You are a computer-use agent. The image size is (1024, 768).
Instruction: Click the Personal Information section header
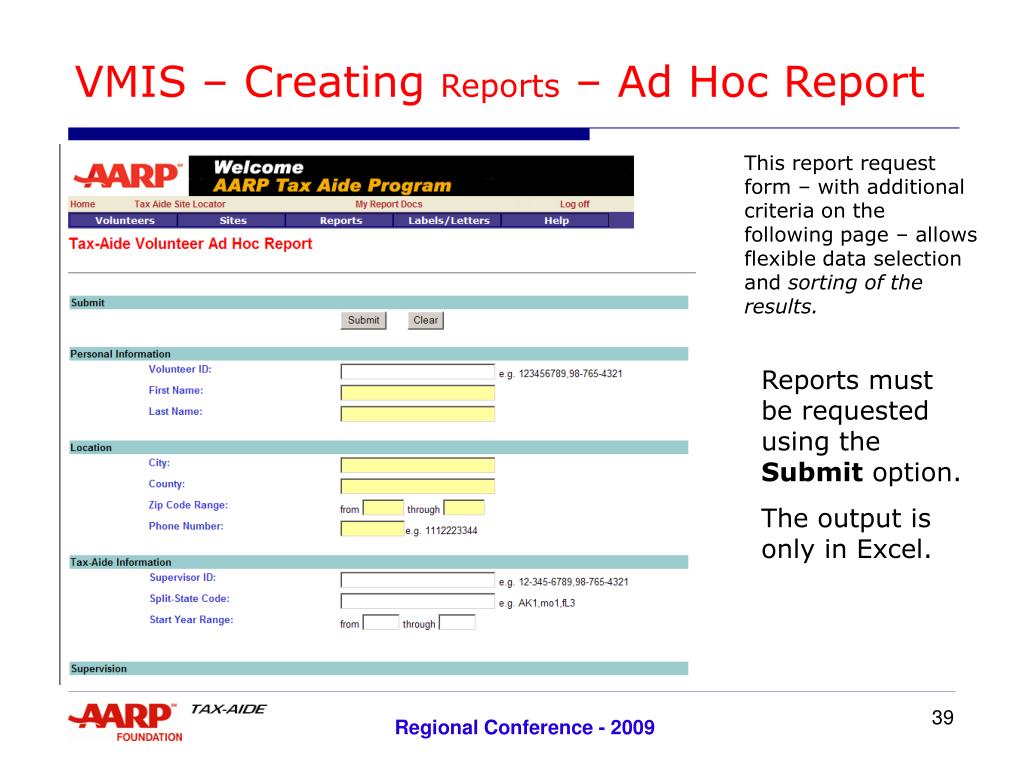click(379, 354)
